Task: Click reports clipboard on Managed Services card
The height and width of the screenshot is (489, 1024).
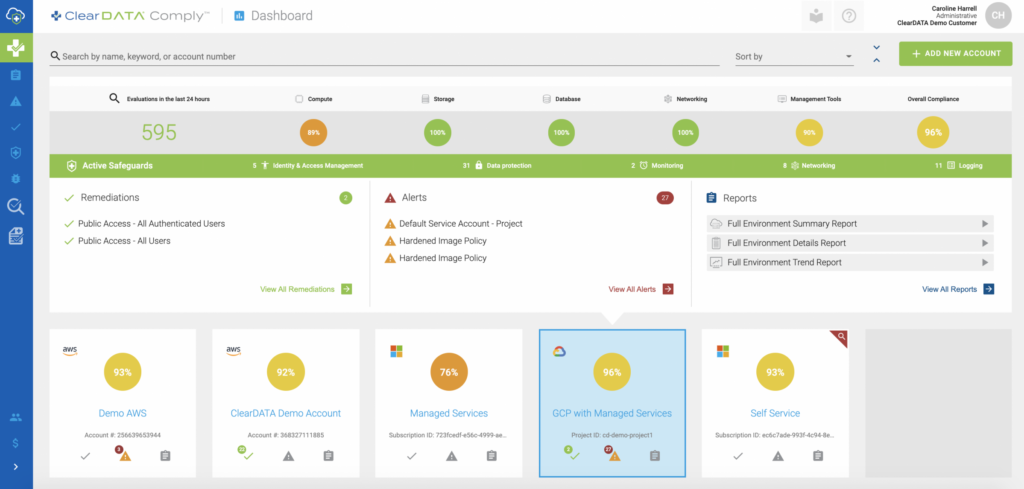Action: pyautogui.click(x=492, y=456)
